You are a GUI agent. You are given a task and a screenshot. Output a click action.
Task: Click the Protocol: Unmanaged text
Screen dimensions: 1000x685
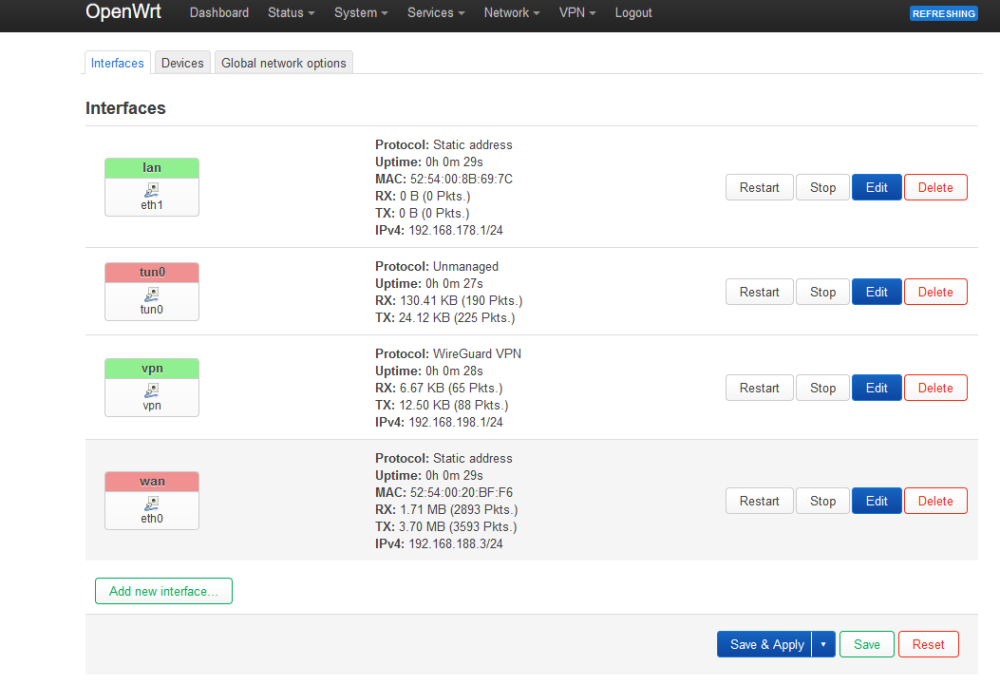click(x=437, y=267)
